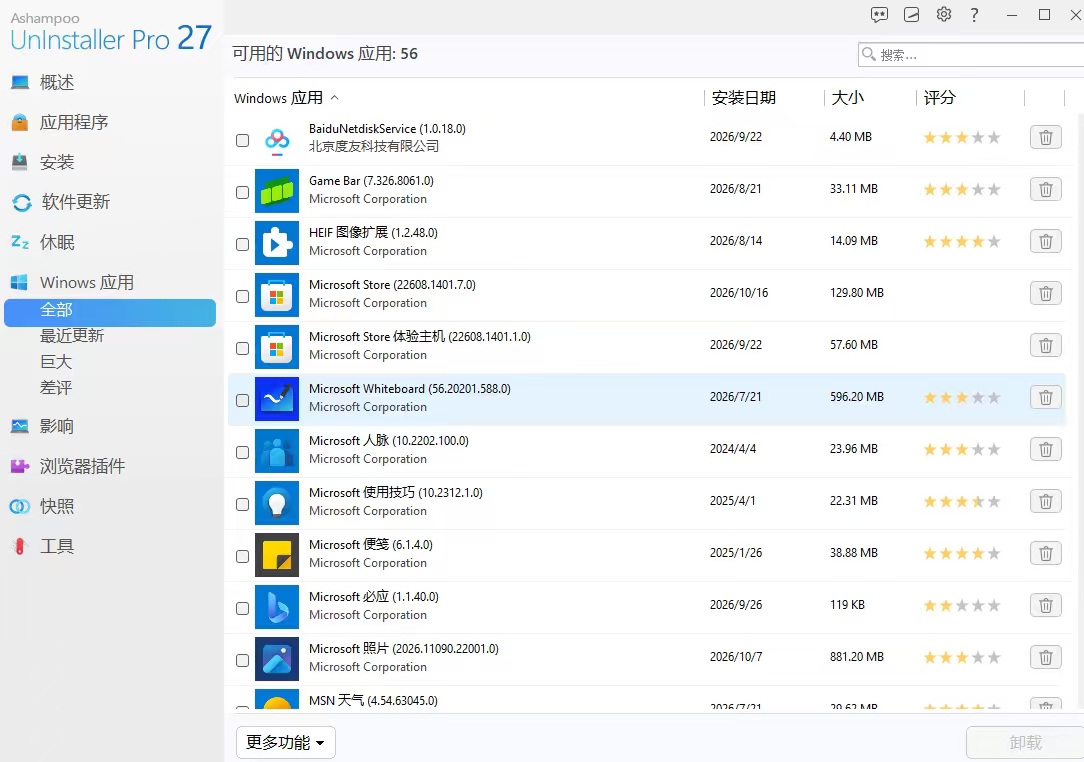1084x762 pixels.
Task: Click trash icon for Microsoft 照片
Action: pyautogui.click(x=1045, y=657)
